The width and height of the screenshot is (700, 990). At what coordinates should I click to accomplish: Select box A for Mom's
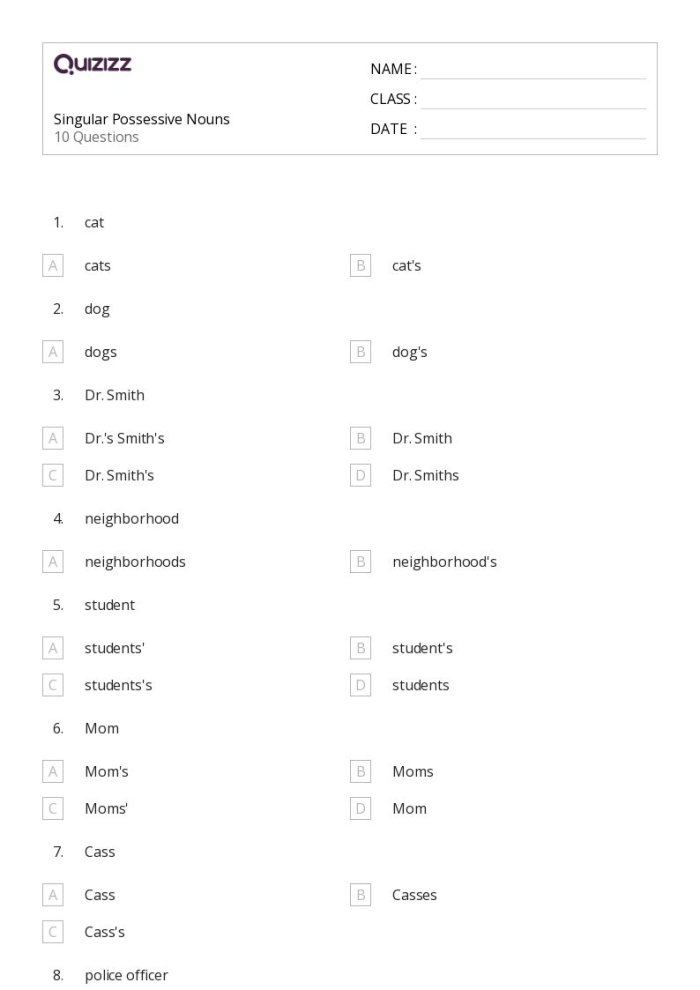(x=53, y=771)
